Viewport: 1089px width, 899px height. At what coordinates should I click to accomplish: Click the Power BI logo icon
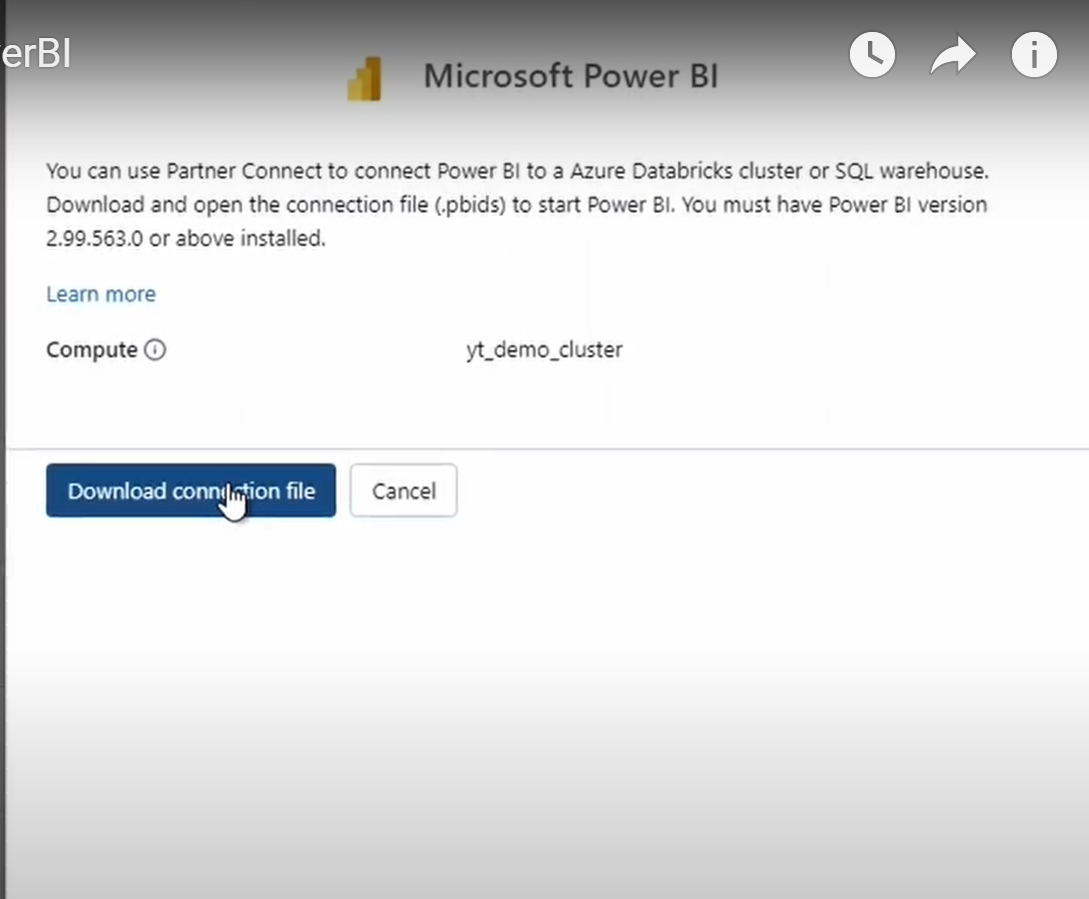pyautogui.click(x=365, y=79)
